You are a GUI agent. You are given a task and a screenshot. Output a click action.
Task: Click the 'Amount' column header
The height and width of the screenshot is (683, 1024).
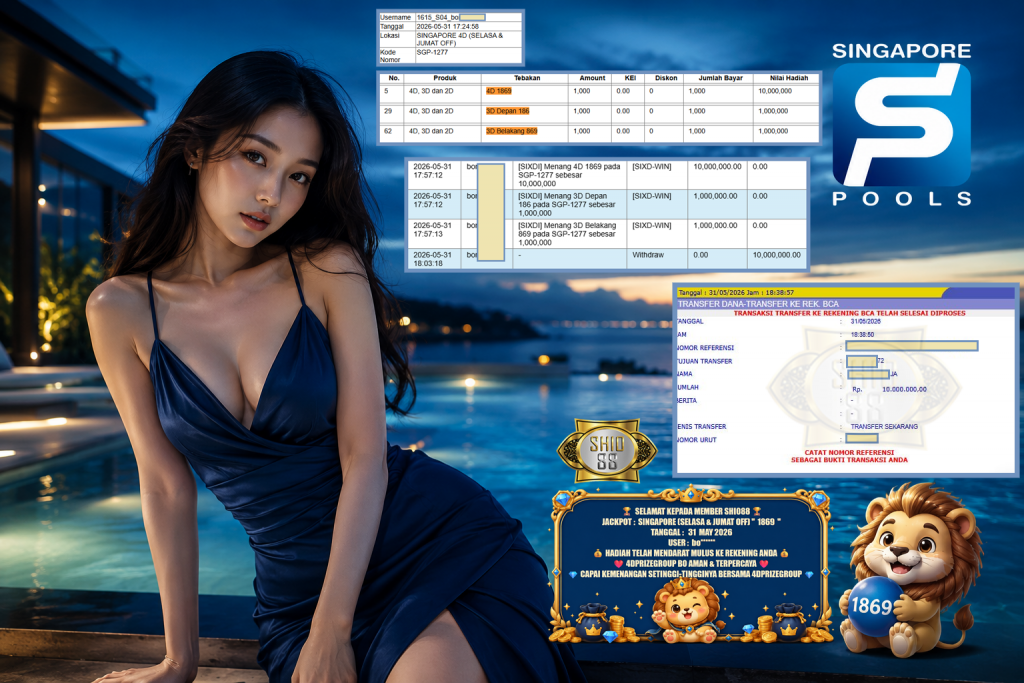tap(592, 78)
